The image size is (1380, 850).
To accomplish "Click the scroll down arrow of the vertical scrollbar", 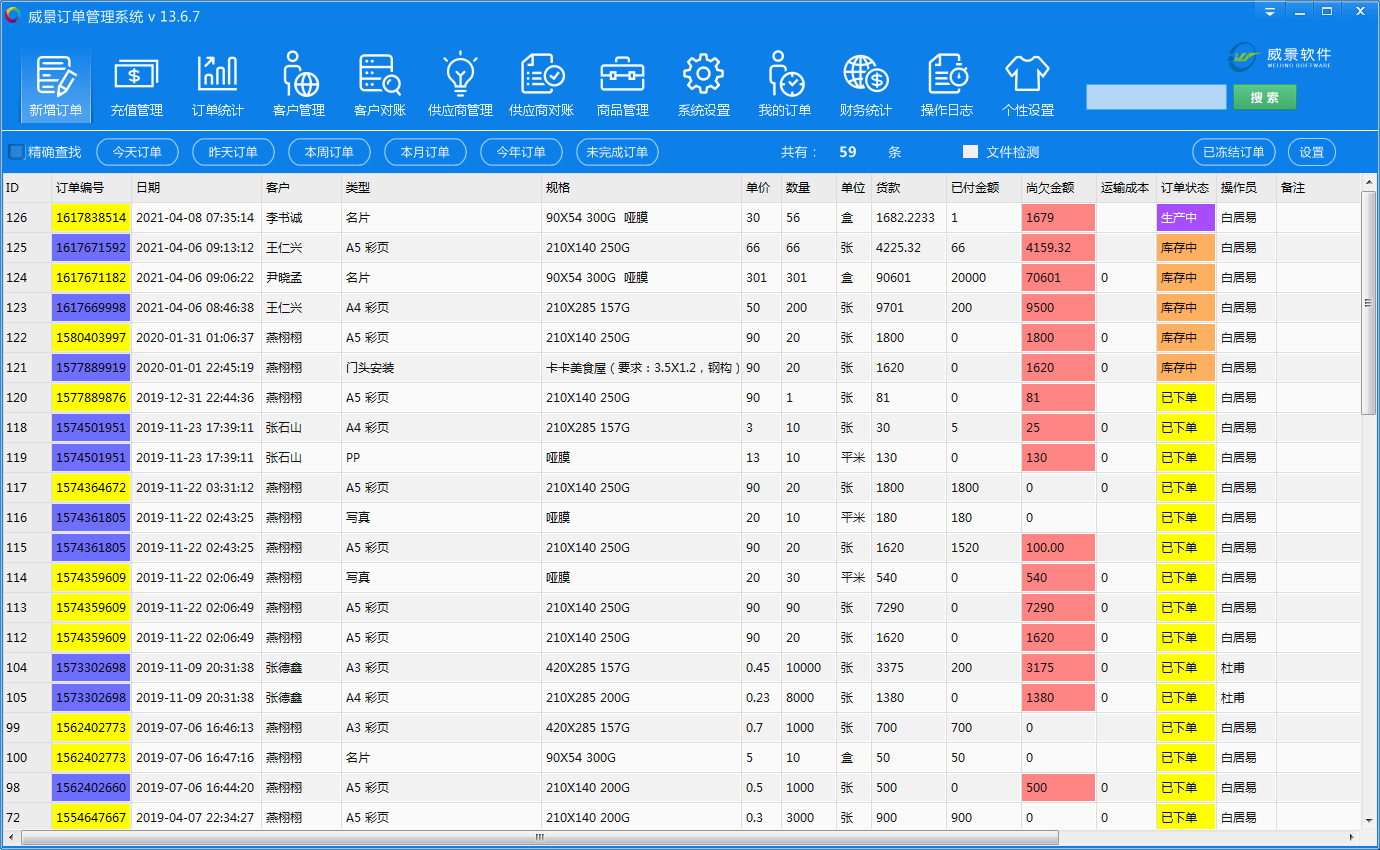I will [1369, 821].
